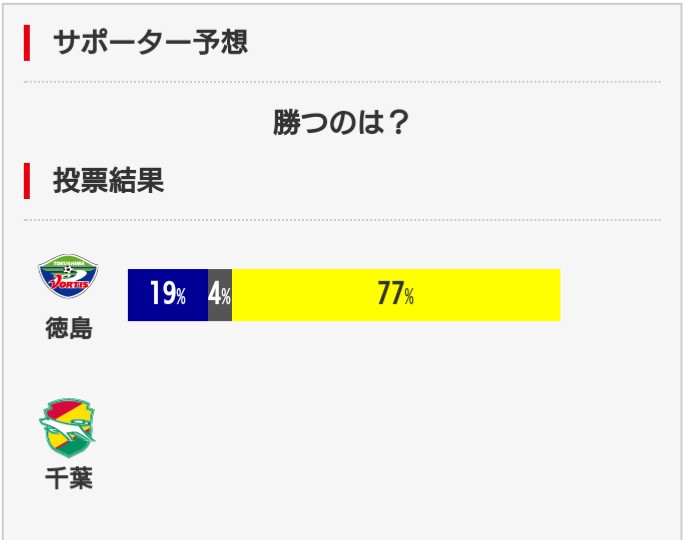Click the blue 19% vote bar segment
This screenshot has width=684, height=540.
click(x=168, y=295)
